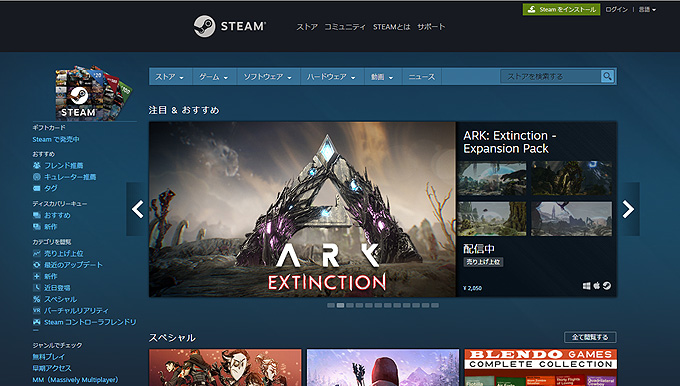
Task: Open コミュニティ in top header menu
Action: (345, 27)
